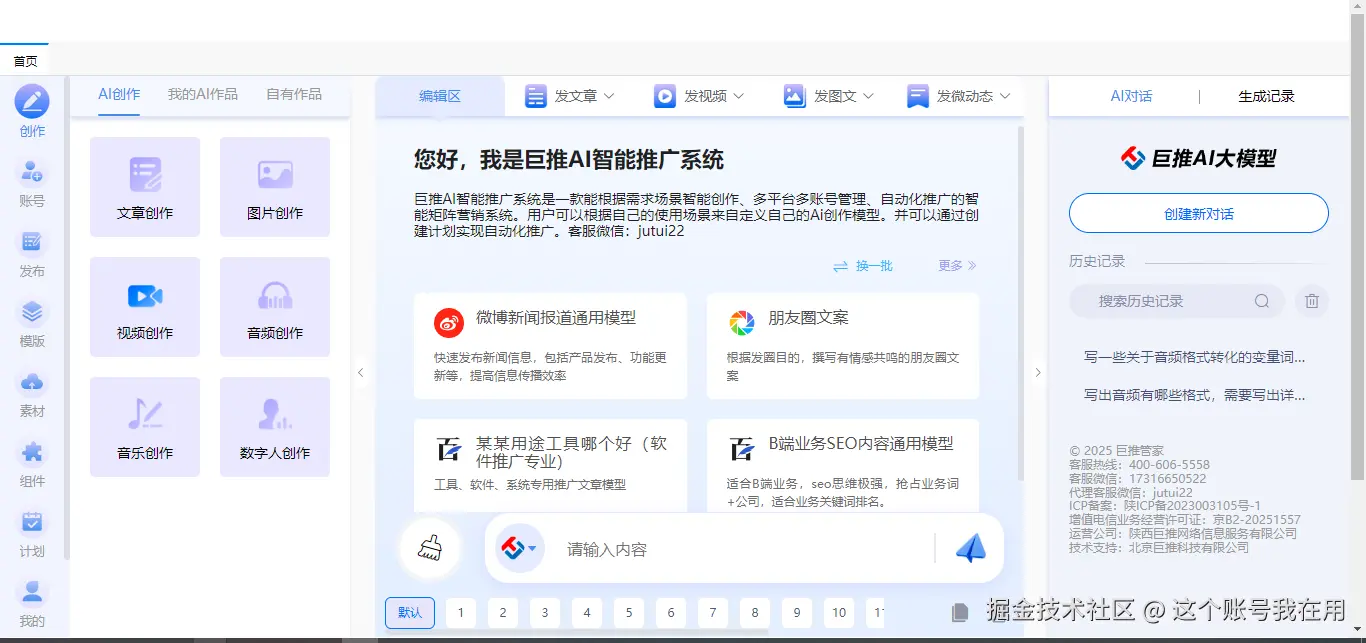Open B端业务SEO内容通用模型 card
This screenshot has width=1366, height=643.
coord(843,466)
